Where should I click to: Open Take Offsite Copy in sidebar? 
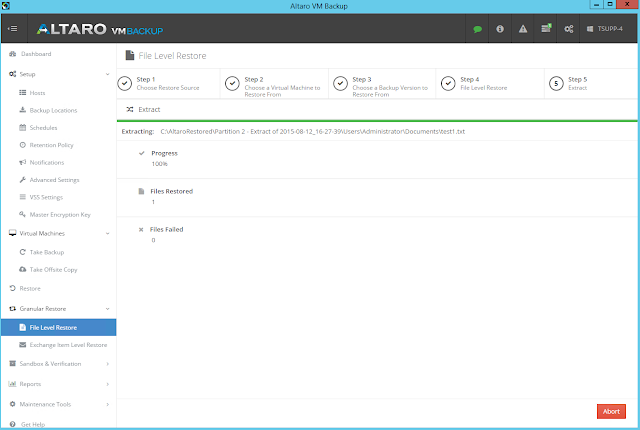[x=53, y=270]
